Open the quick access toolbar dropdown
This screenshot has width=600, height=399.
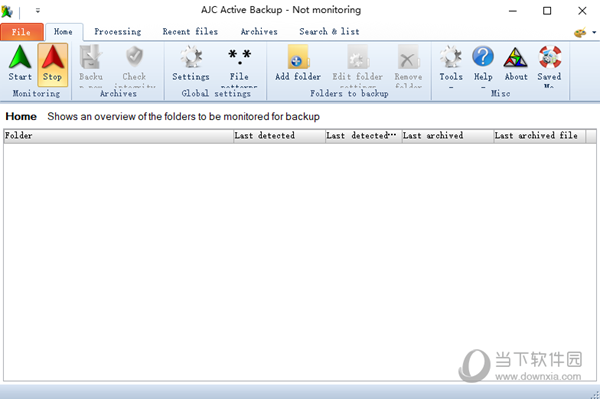(38, 11)
